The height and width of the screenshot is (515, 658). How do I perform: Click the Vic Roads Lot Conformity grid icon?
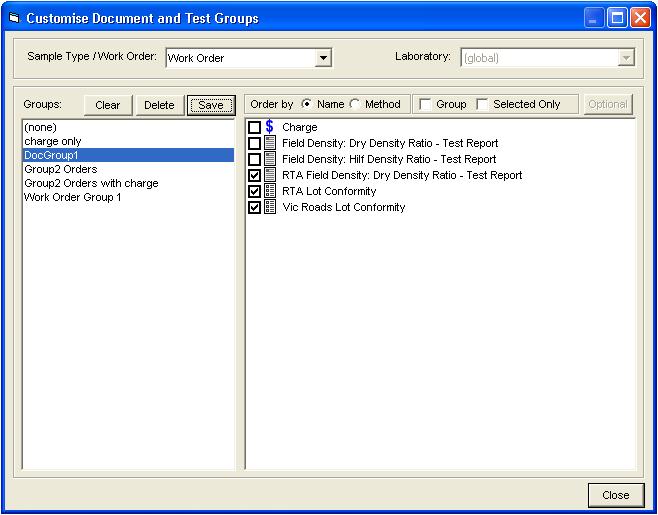tap(270, 207)
